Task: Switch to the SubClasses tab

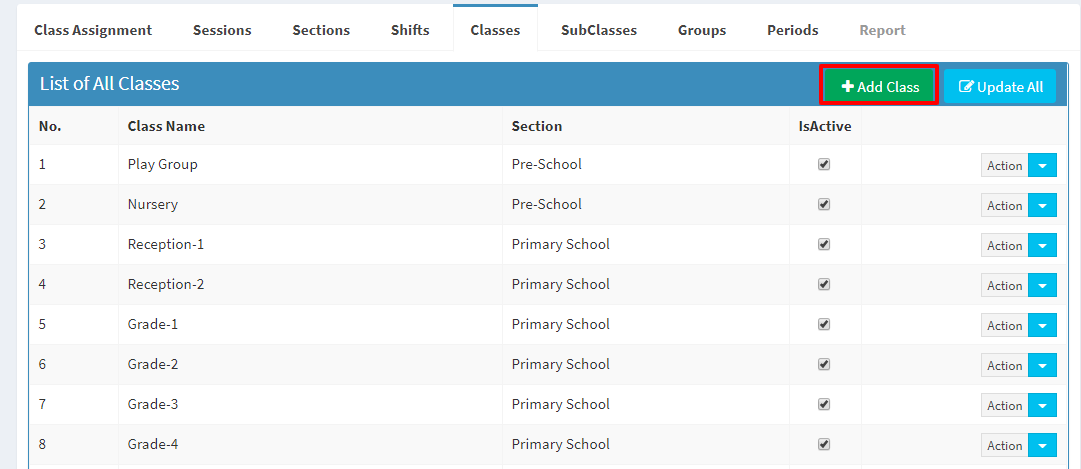Action: pyautogui.click(x=598, y=30)
